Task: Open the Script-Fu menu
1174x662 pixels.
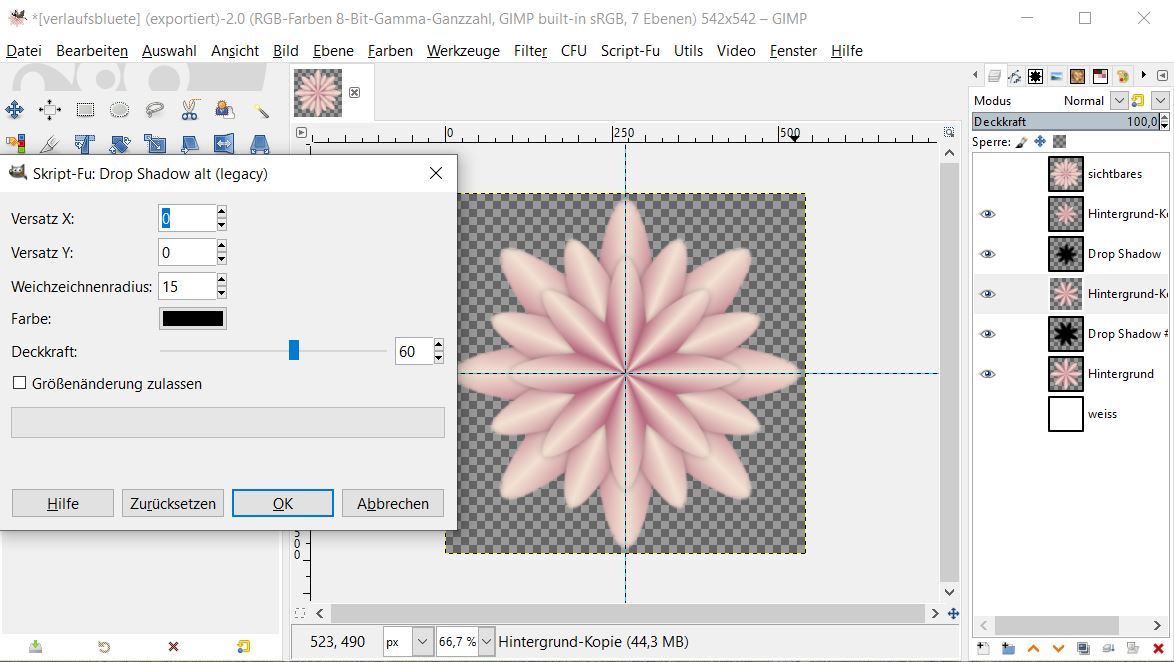Action: click(x=630, y=51)
